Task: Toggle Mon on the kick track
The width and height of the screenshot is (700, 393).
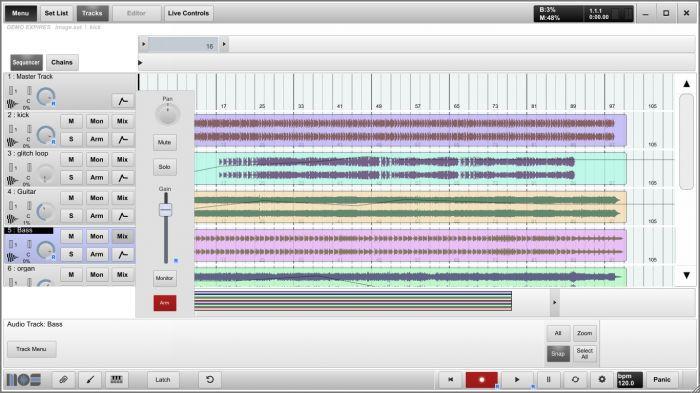Action: pos(97,121)
